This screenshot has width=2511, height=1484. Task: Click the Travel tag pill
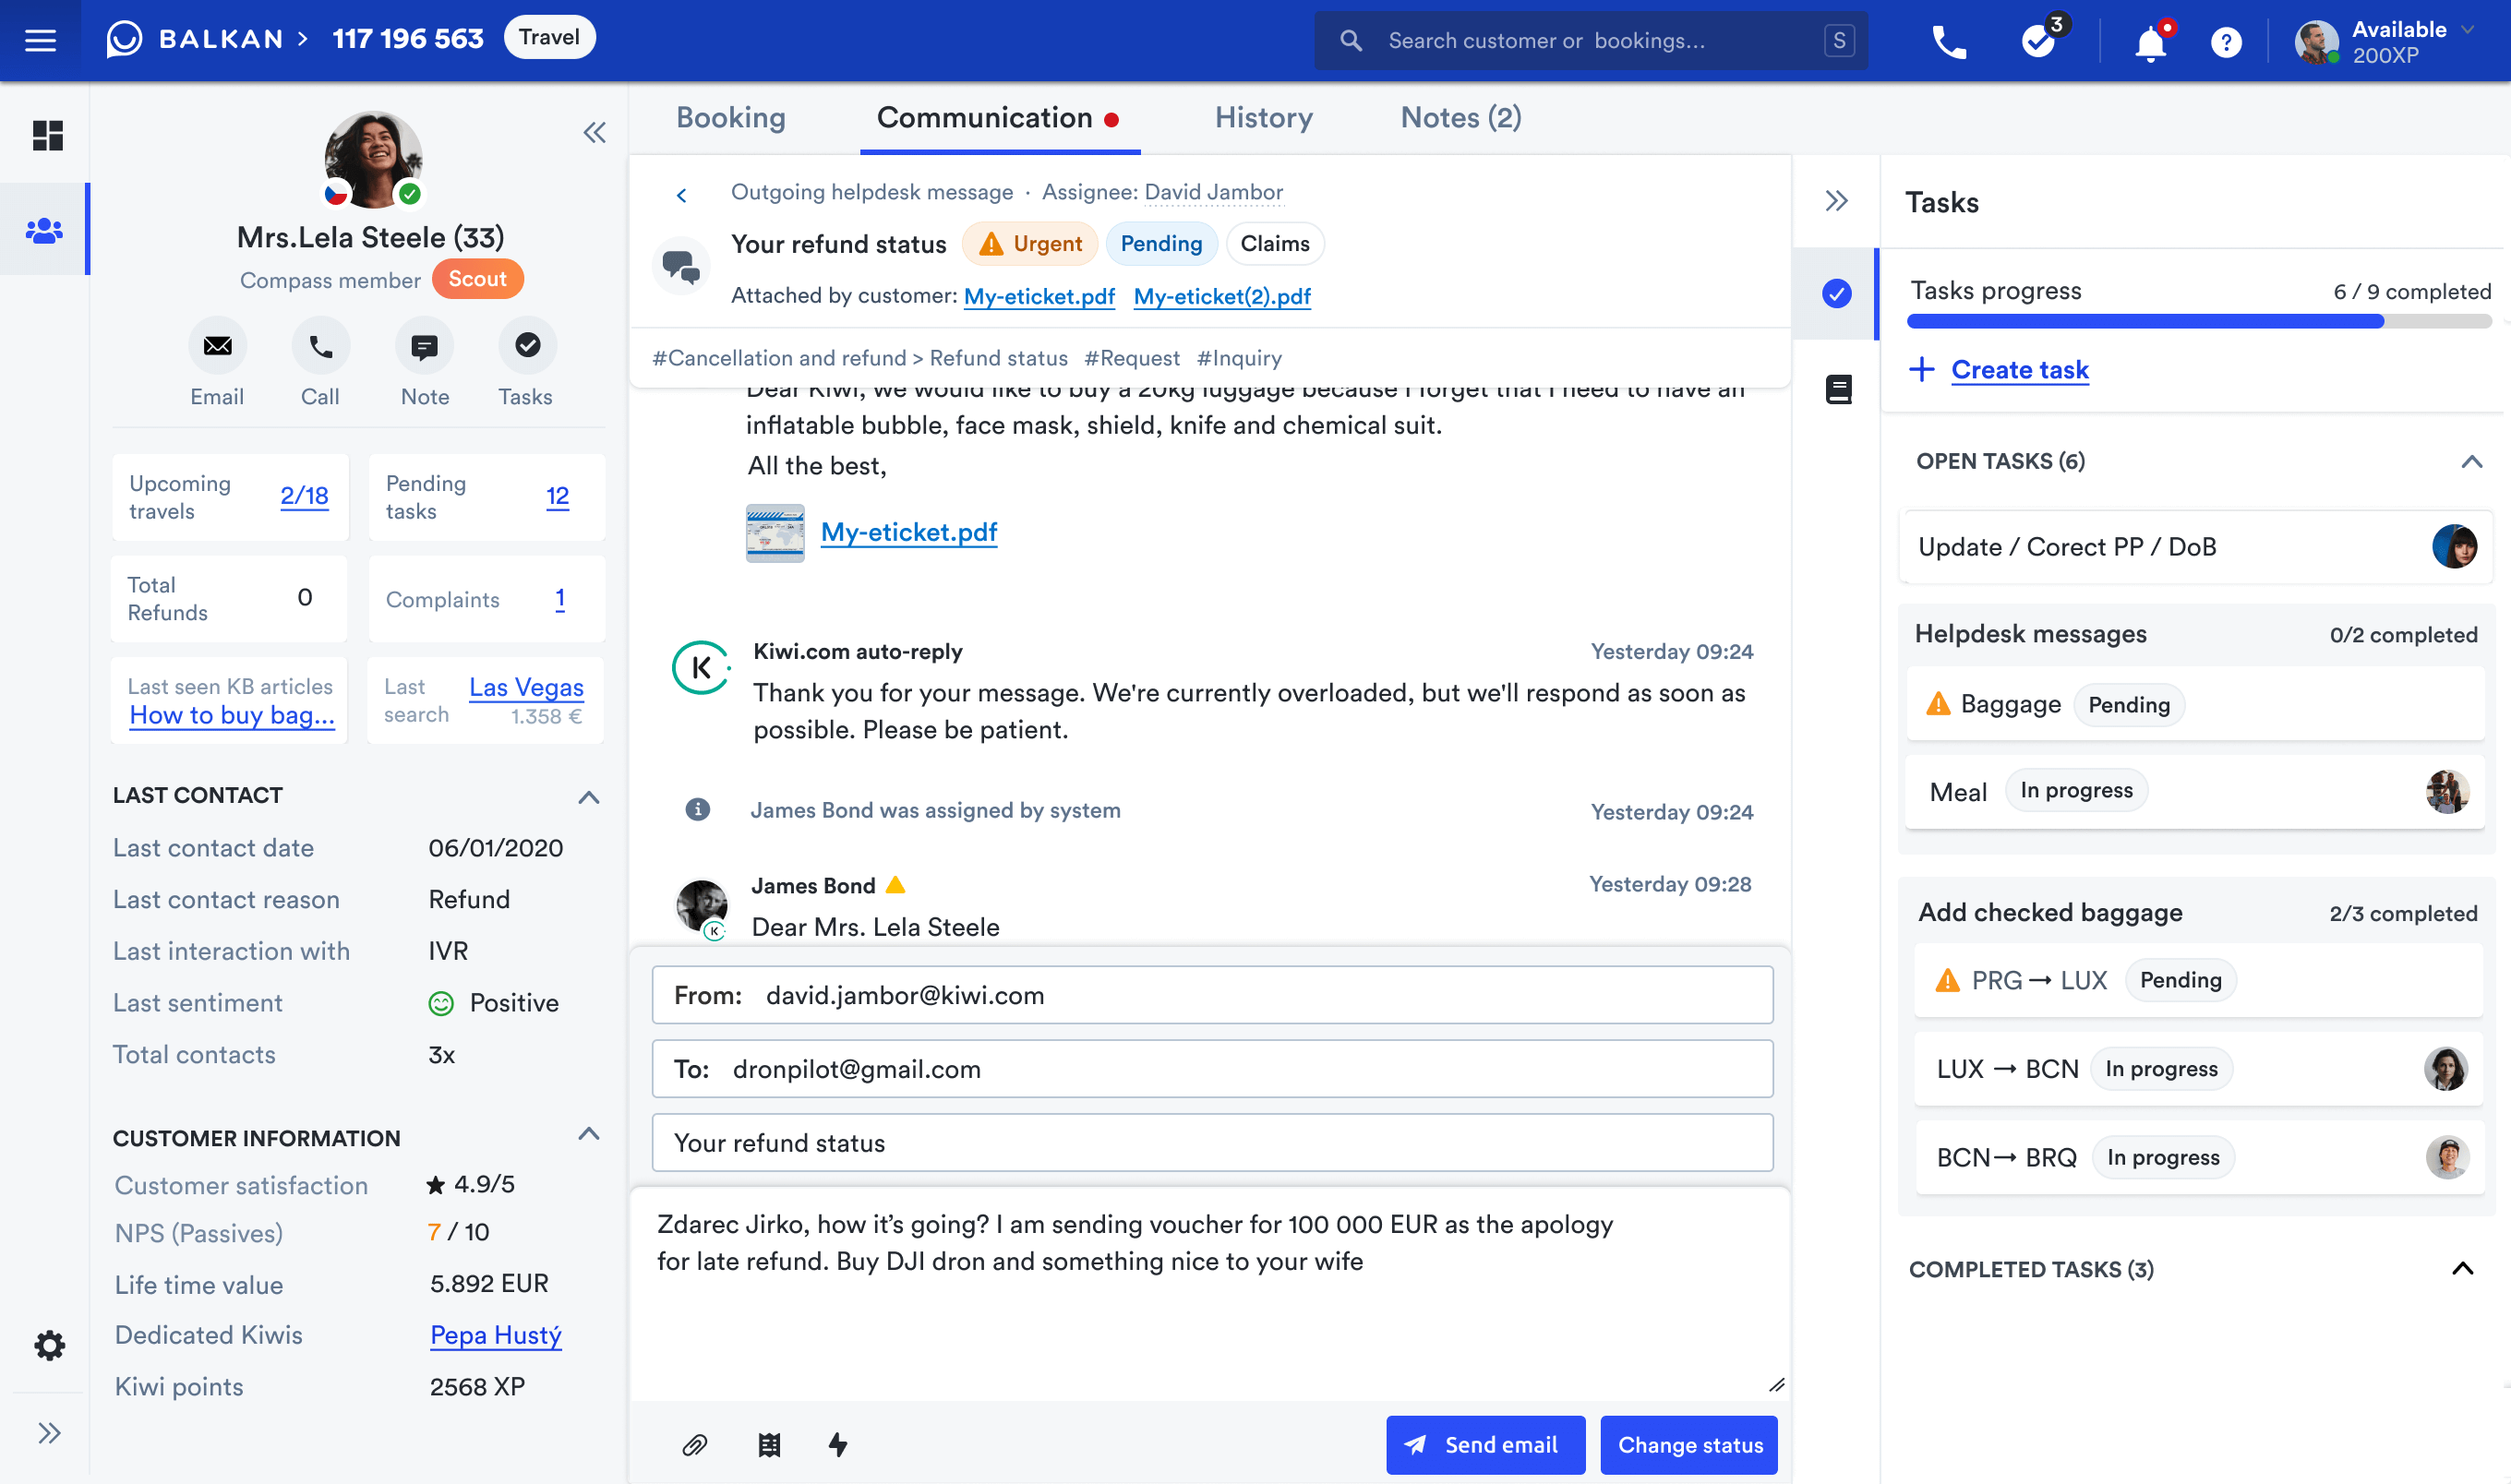tap(549, 37)
